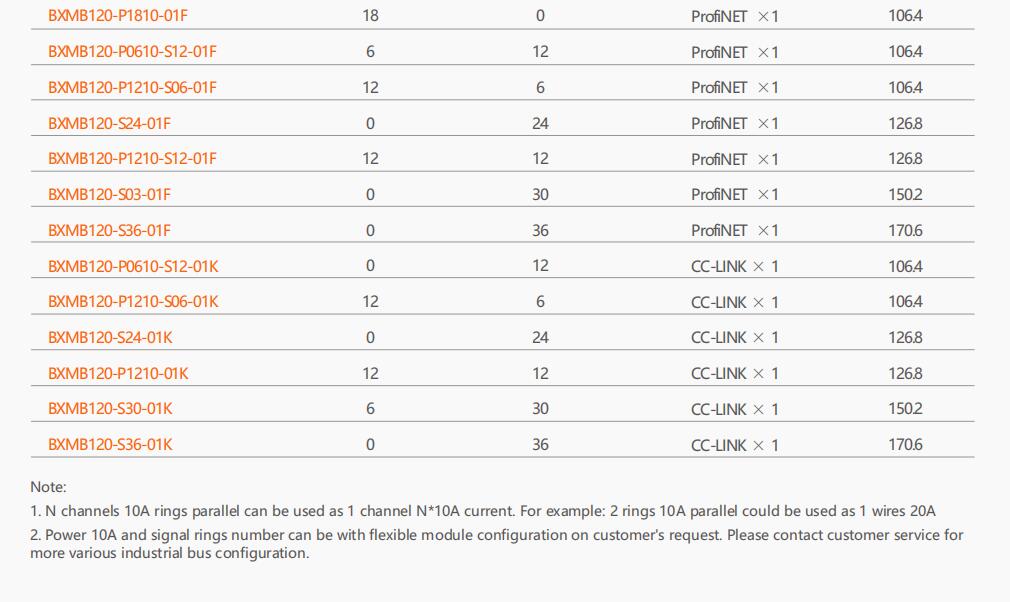Select the BXMB120-S36-01F model link

click(x=110, y=230)
